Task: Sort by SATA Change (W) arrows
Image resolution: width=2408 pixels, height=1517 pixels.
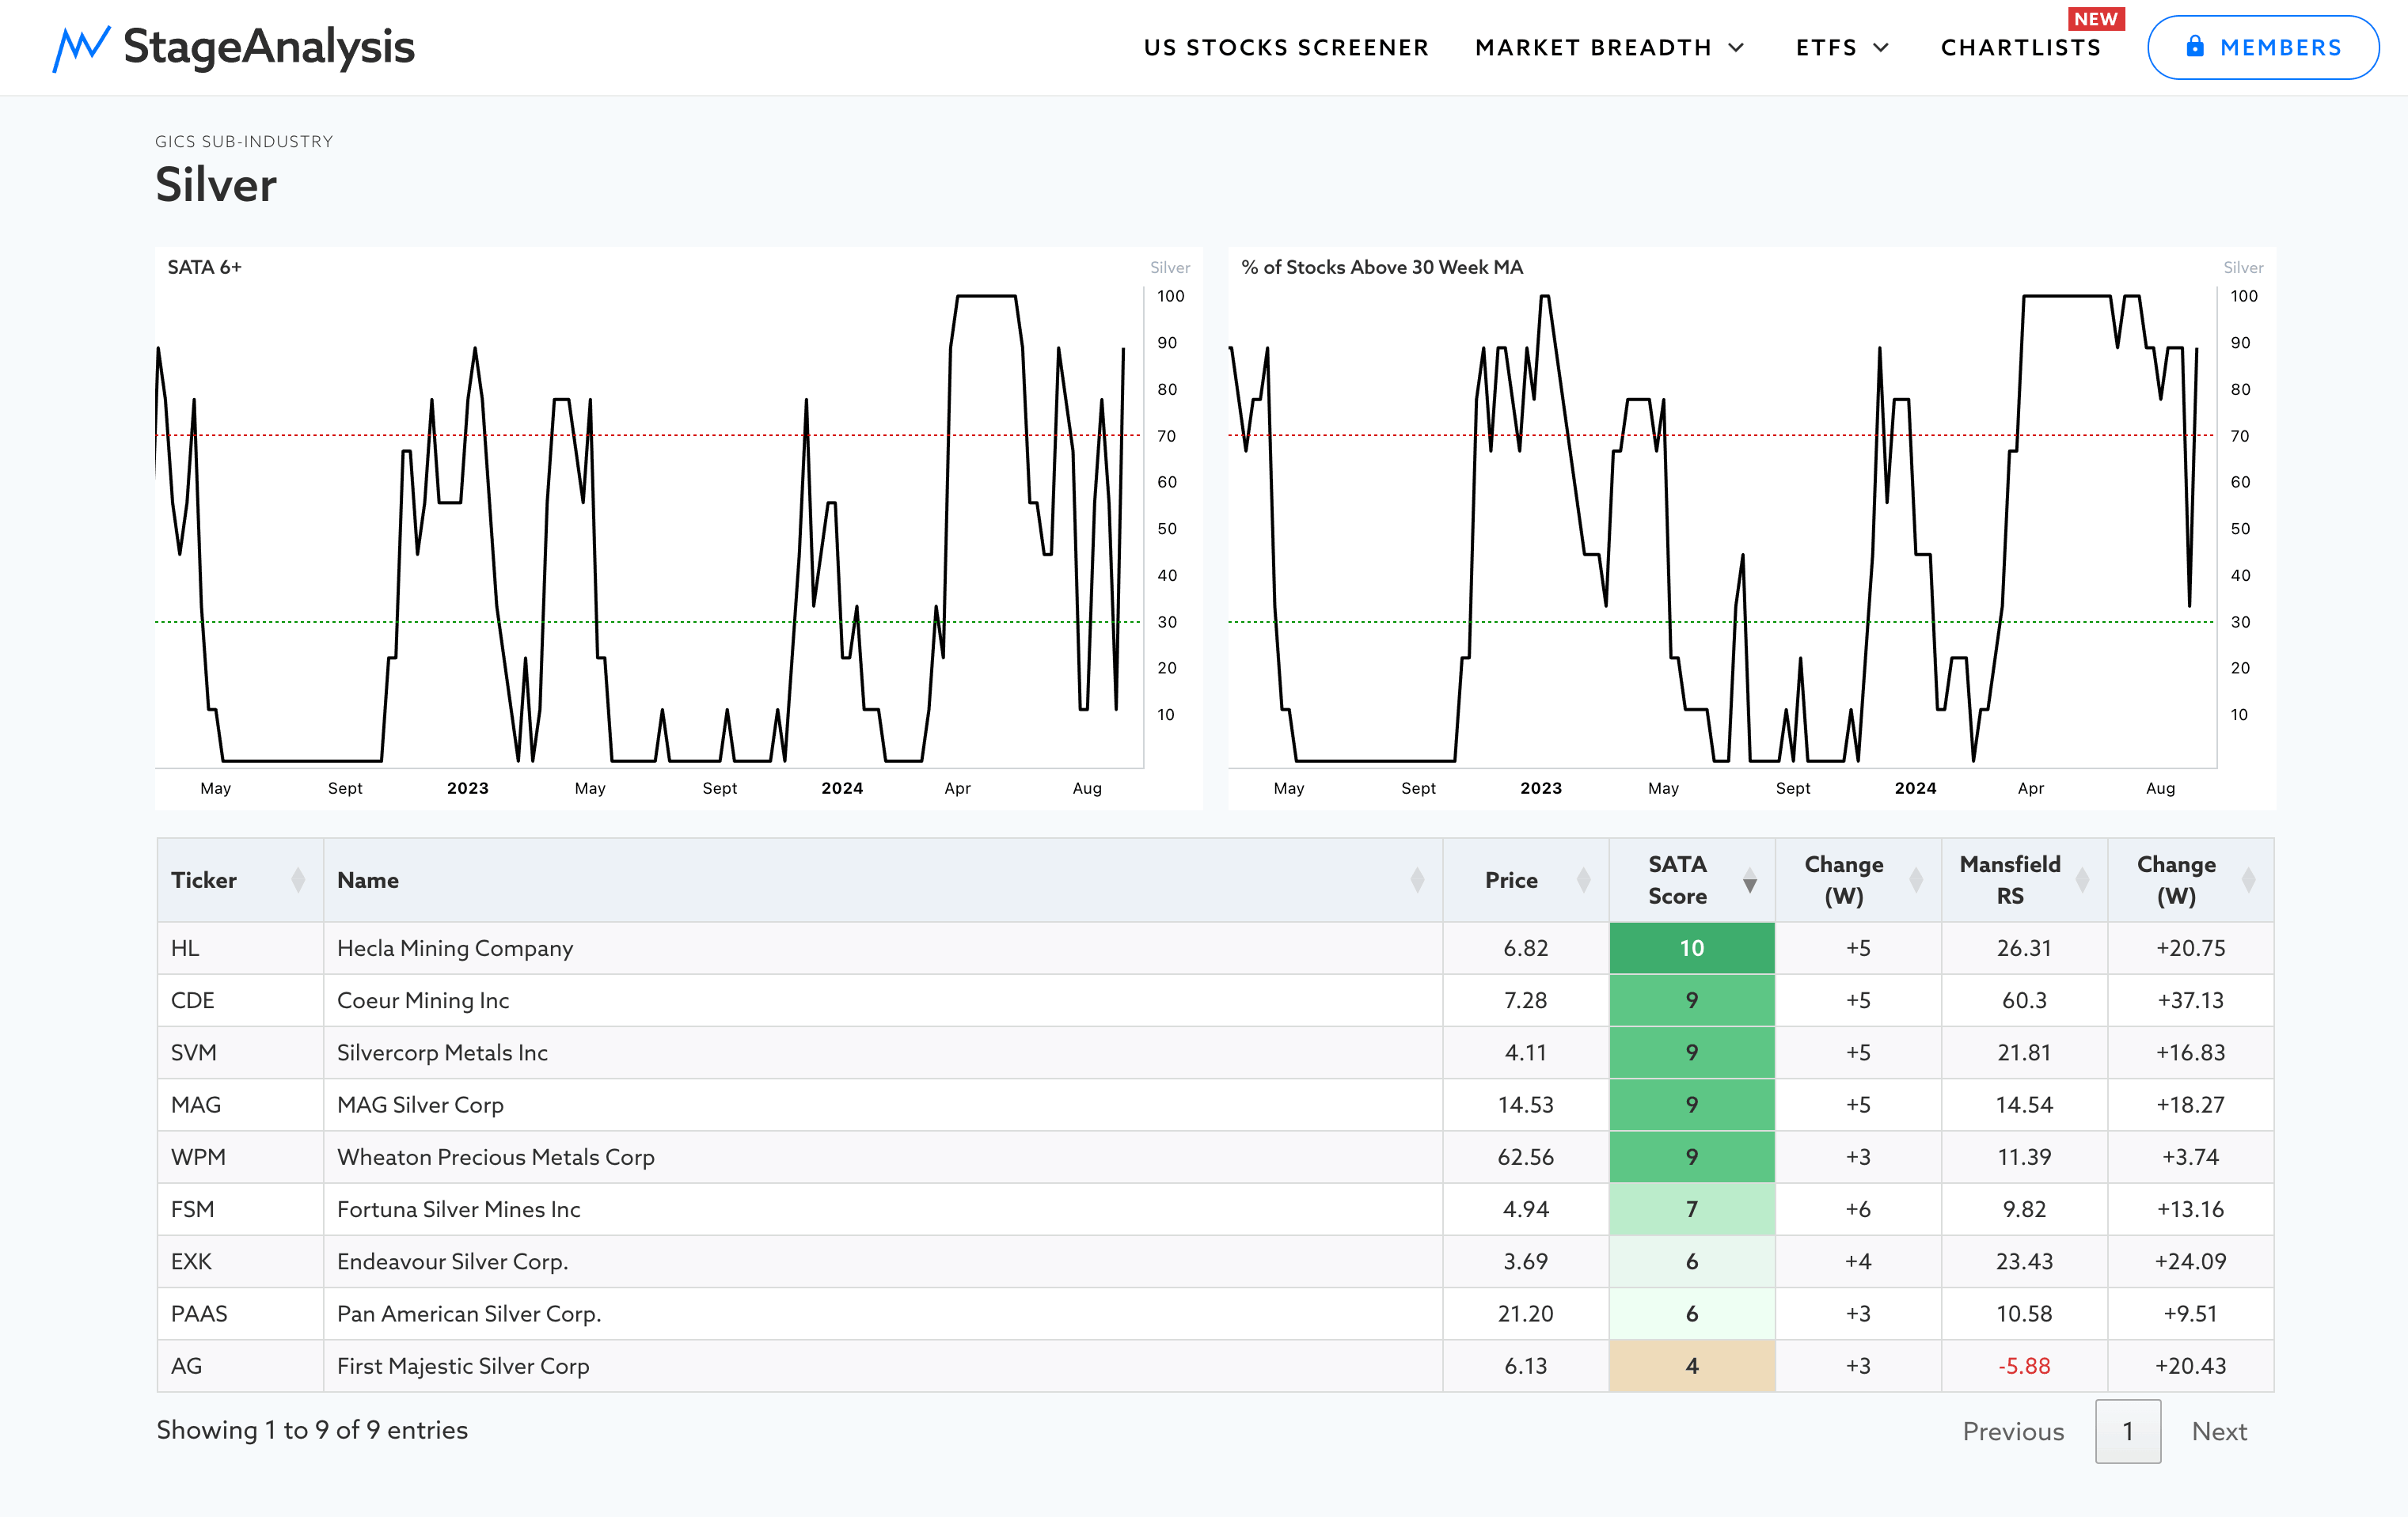Action: click(1916, 880)
